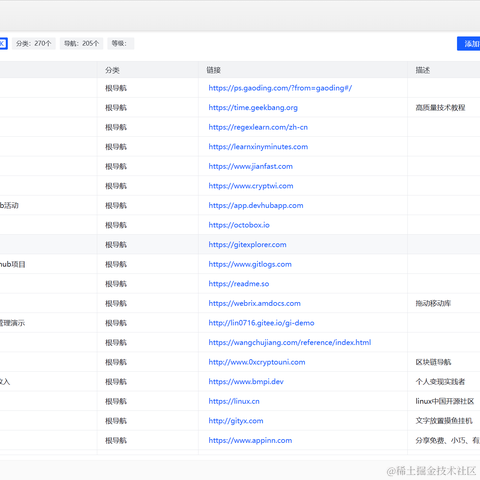This screenshot has height=480, width=480.
Task: Open the wangchujiang.com reference link
Action: [290, 343]
